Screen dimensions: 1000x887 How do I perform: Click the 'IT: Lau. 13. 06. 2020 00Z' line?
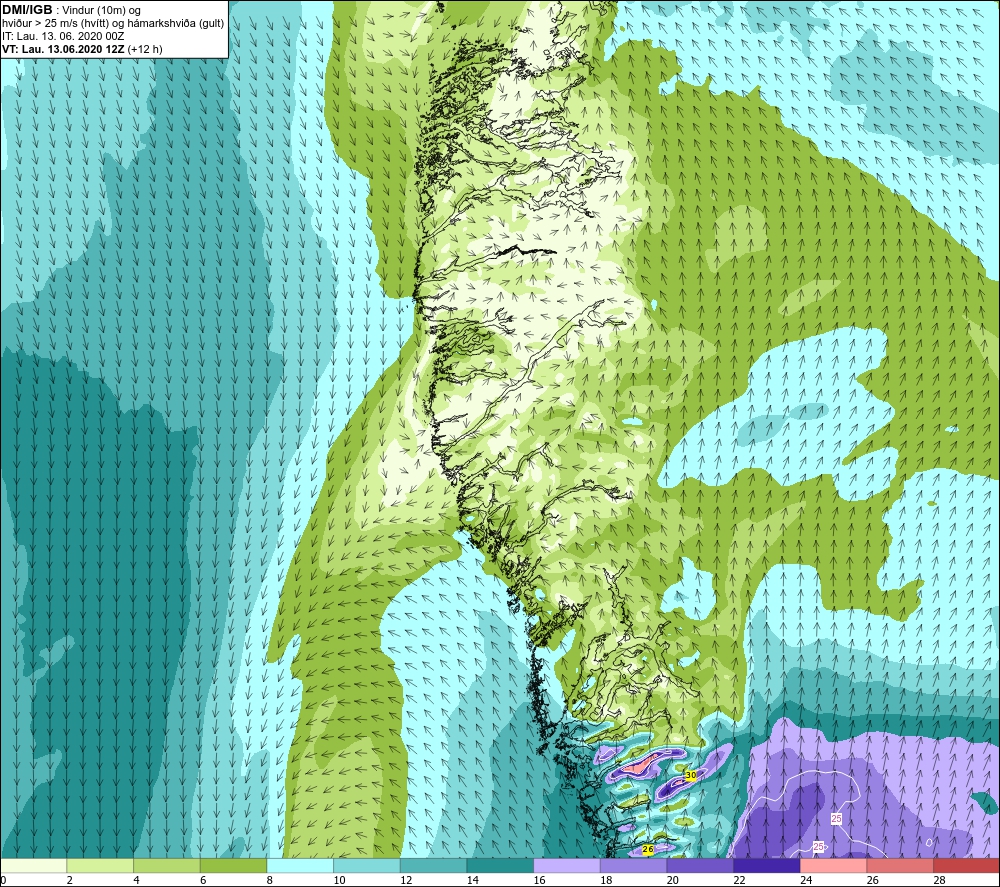(63, 36)
